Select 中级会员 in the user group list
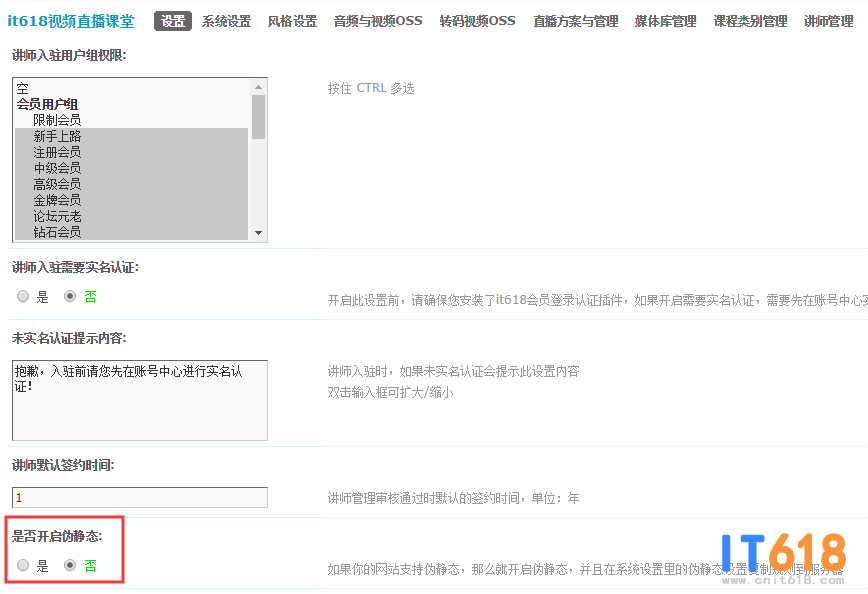This screenshot has width=868, height=594. 131,168
